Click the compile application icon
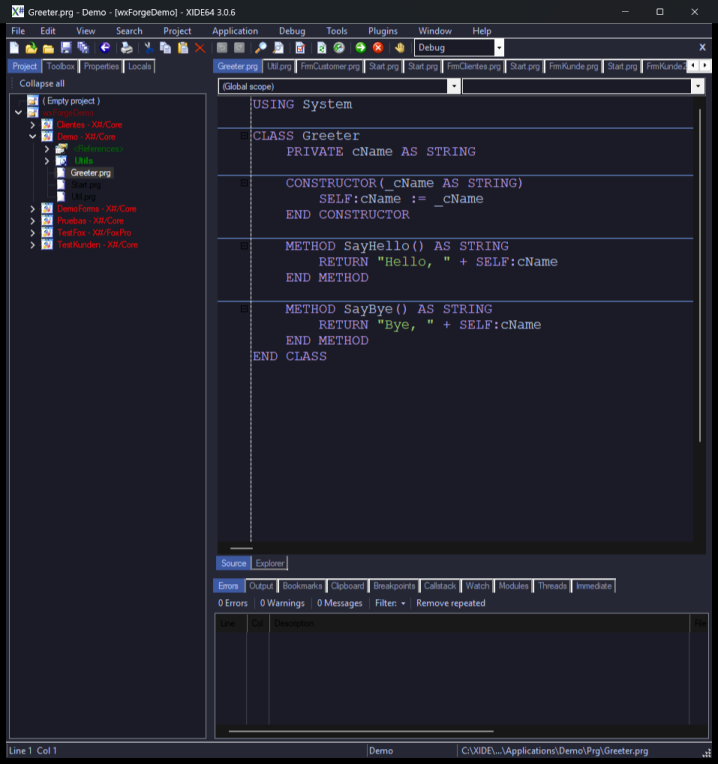718x764 pixels. point(321,48)
